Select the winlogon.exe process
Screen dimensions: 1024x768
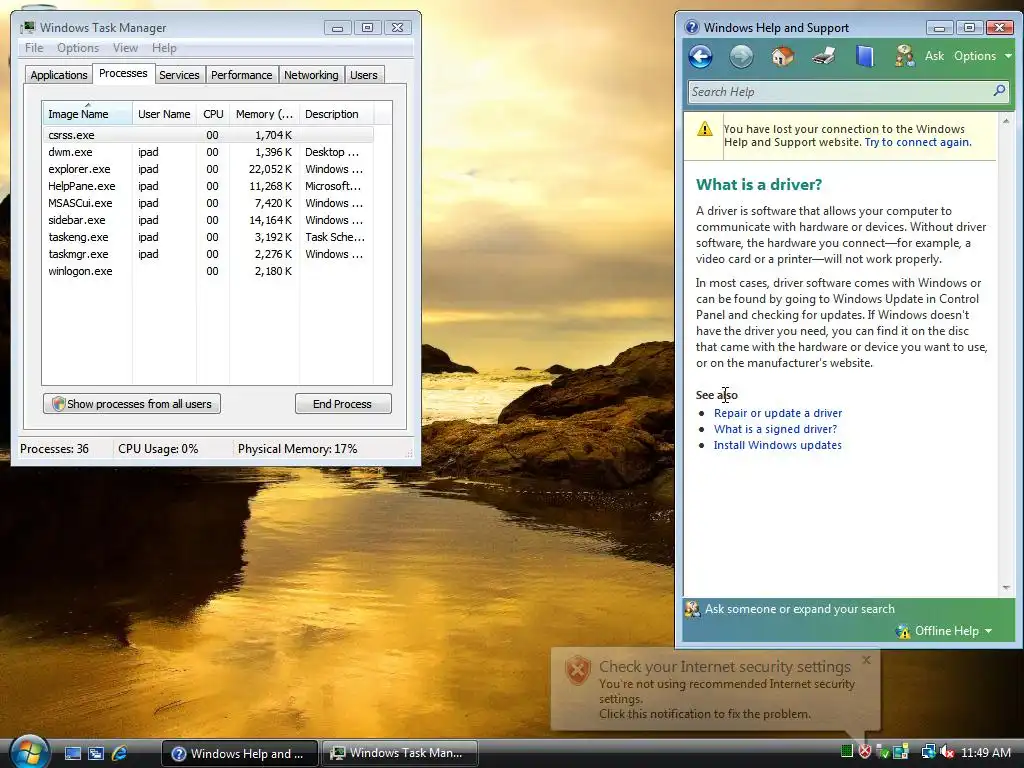[208, 271]
